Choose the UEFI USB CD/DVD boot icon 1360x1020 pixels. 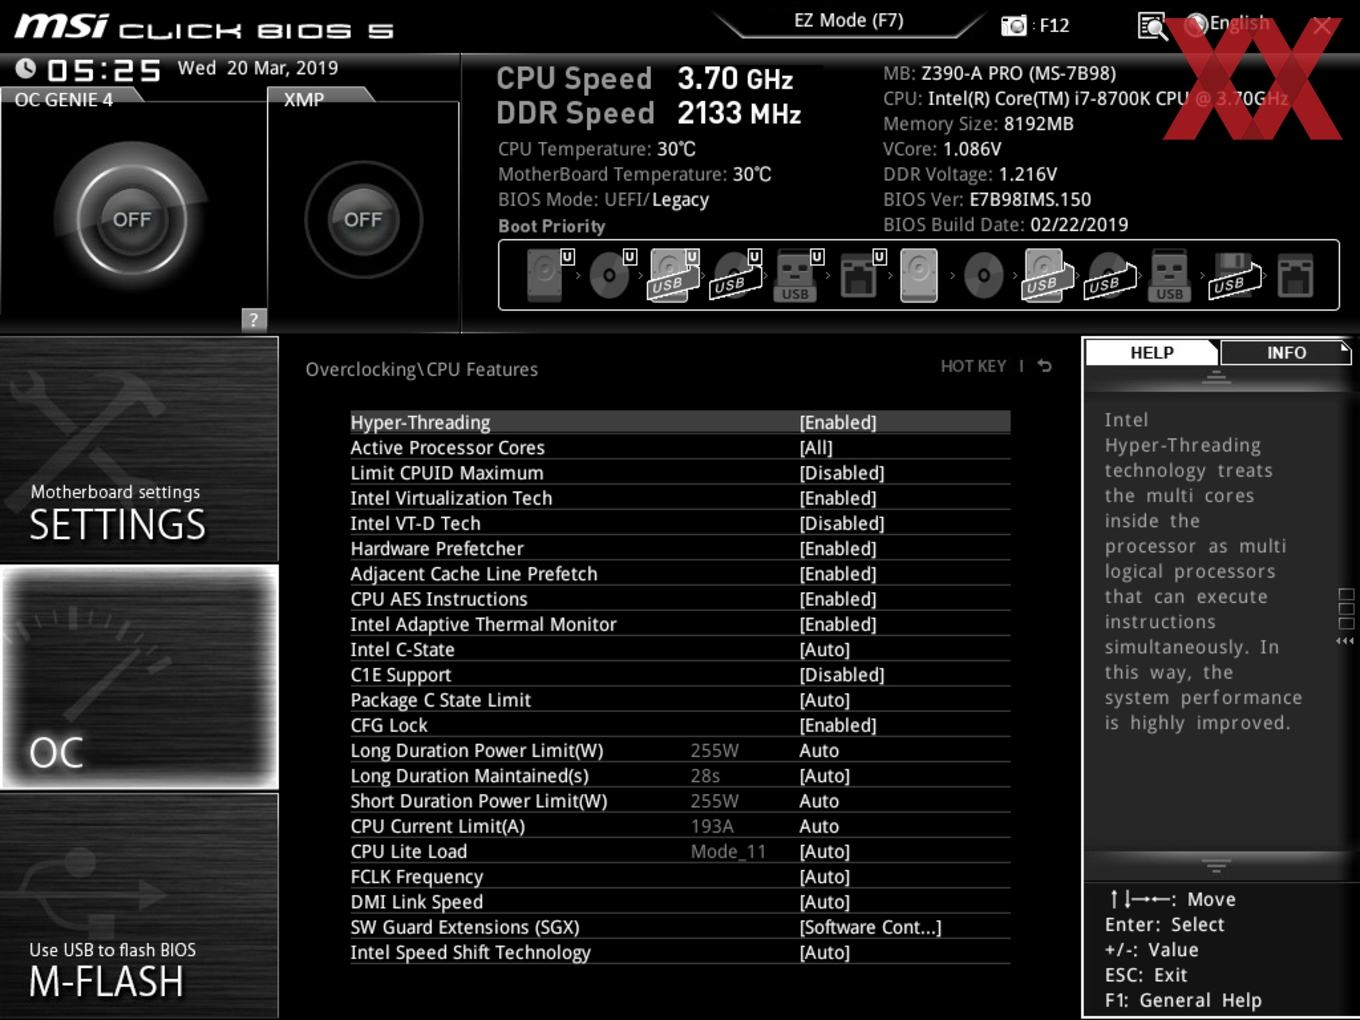tap(736, 275)
